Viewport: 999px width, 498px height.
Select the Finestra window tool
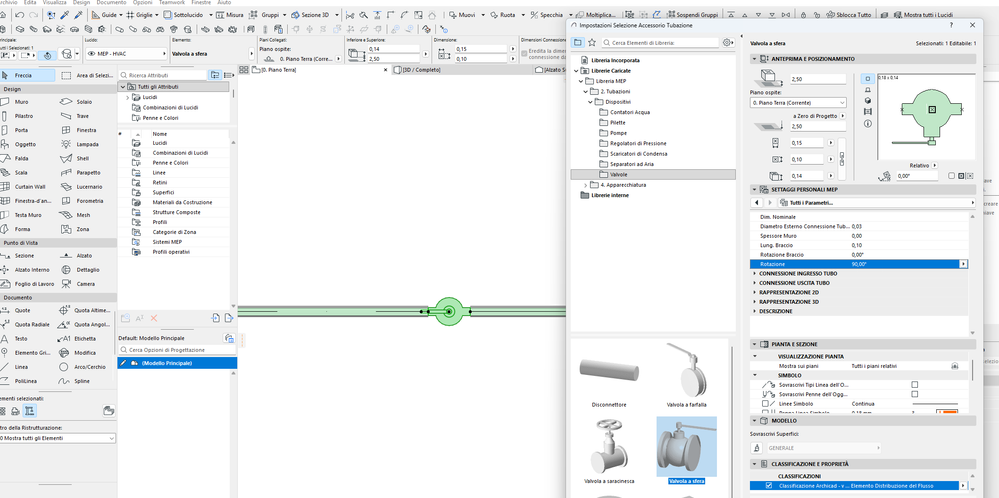point(80,130)
